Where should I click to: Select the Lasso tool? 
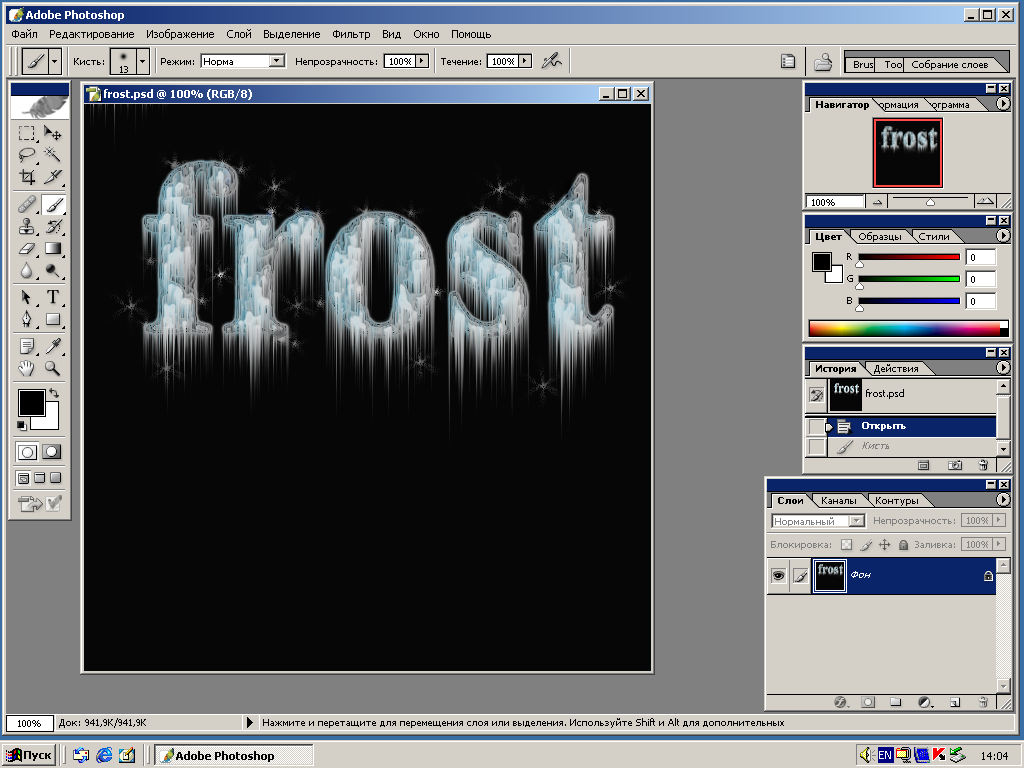tap(26, 155)
